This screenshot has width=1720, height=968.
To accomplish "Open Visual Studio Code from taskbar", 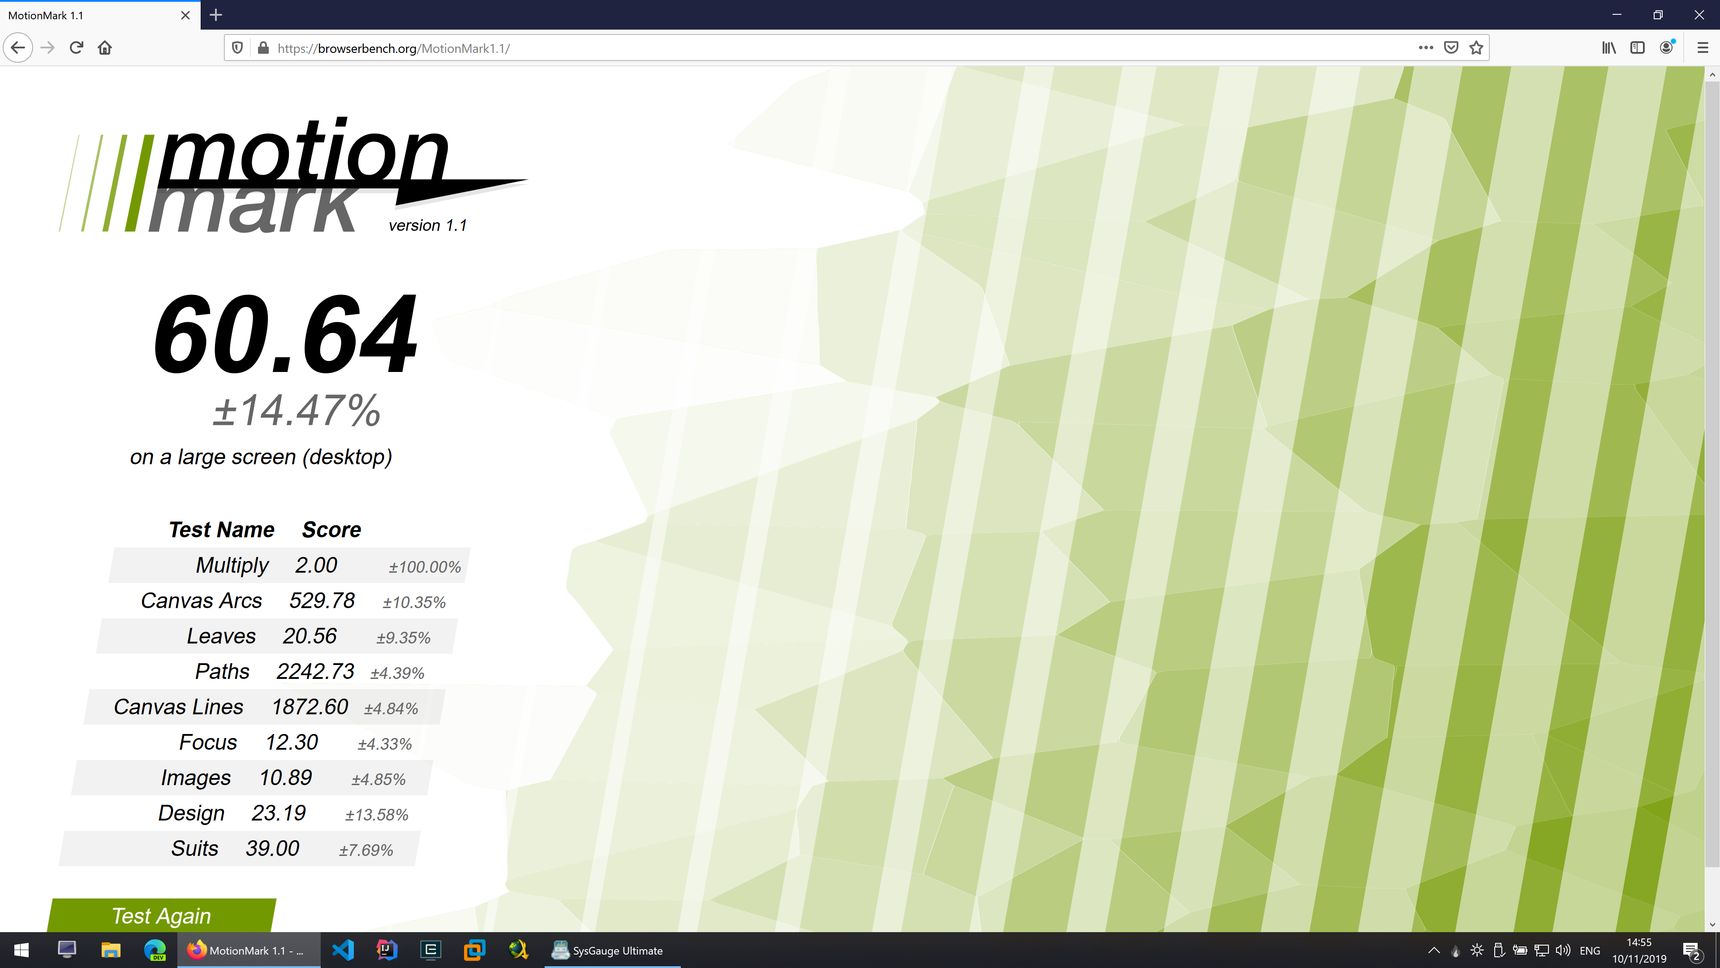I will (343, 950).
